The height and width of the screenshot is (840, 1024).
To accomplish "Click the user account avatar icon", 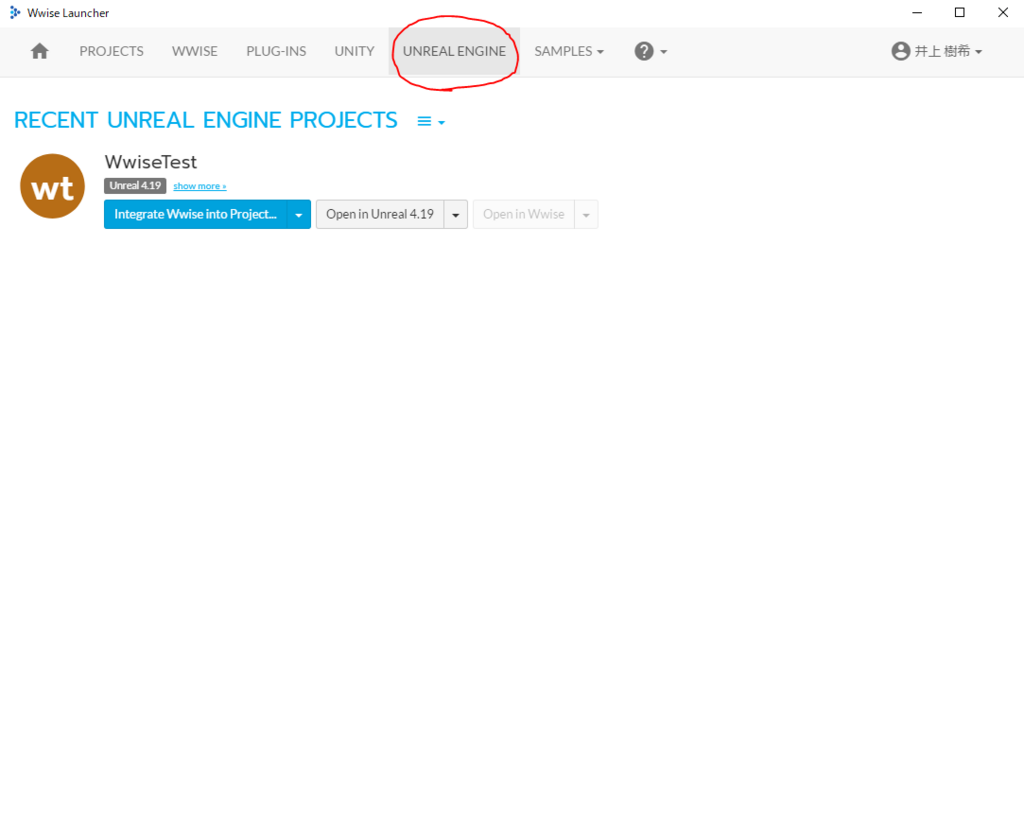I will pos(901,51).
